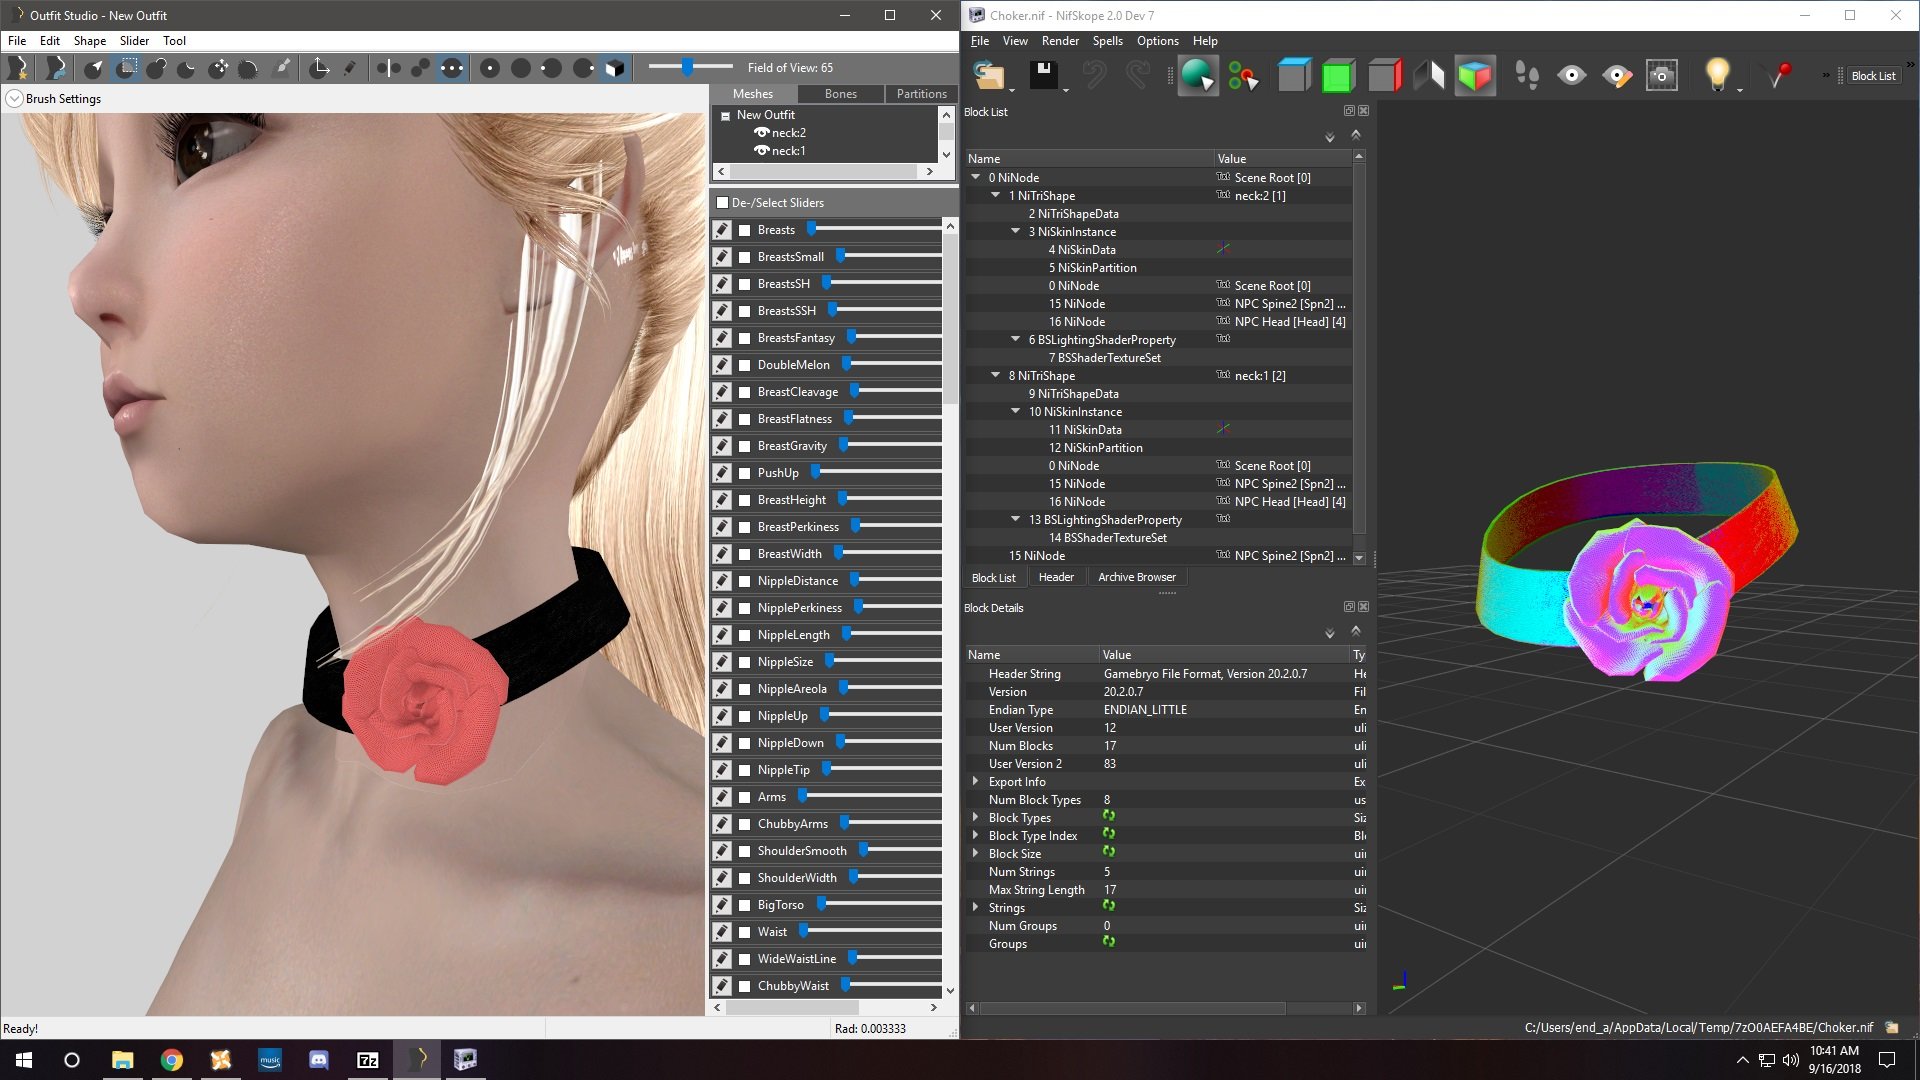Select the deflate brush tool
Viewport: 1920px width, 1080px height.
(186, 68)
